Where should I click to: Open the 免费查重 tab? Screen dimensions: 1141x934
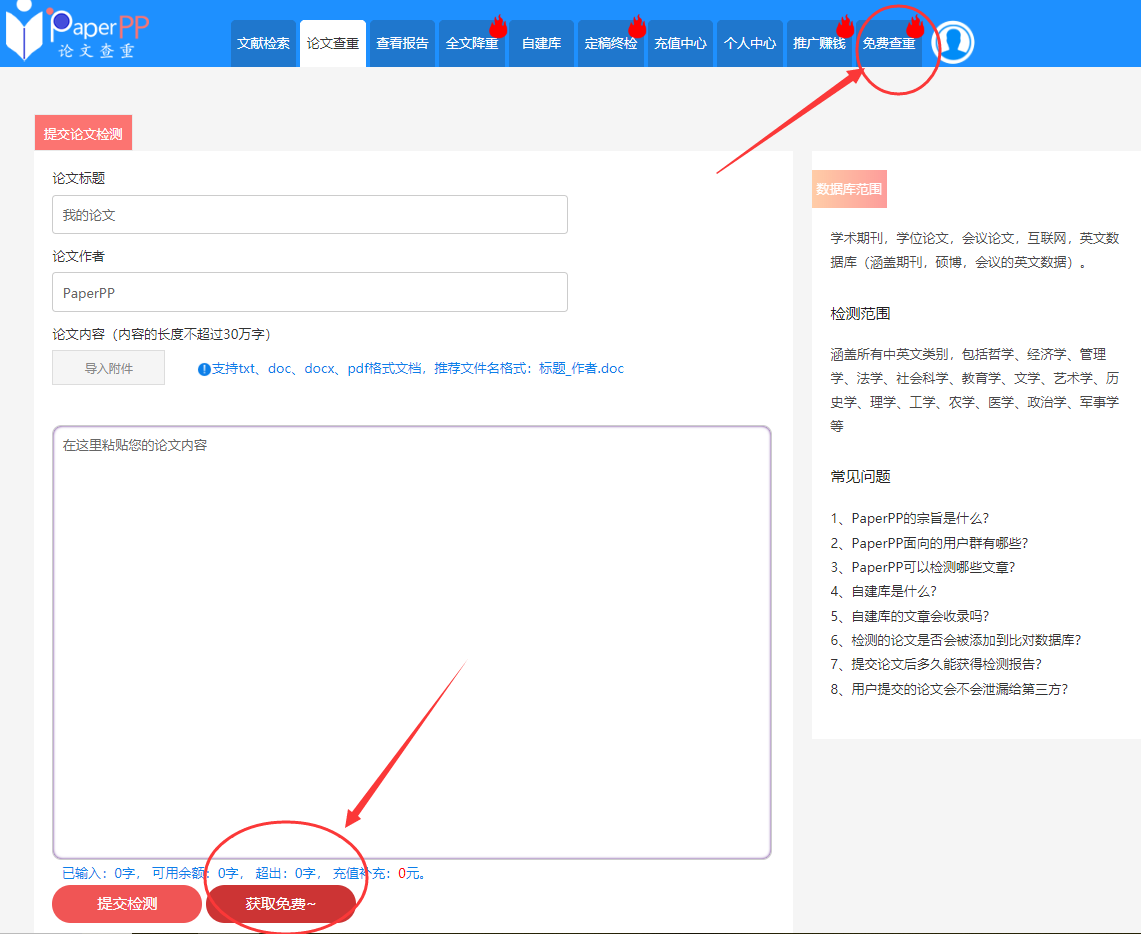click(x=889, y=44)
